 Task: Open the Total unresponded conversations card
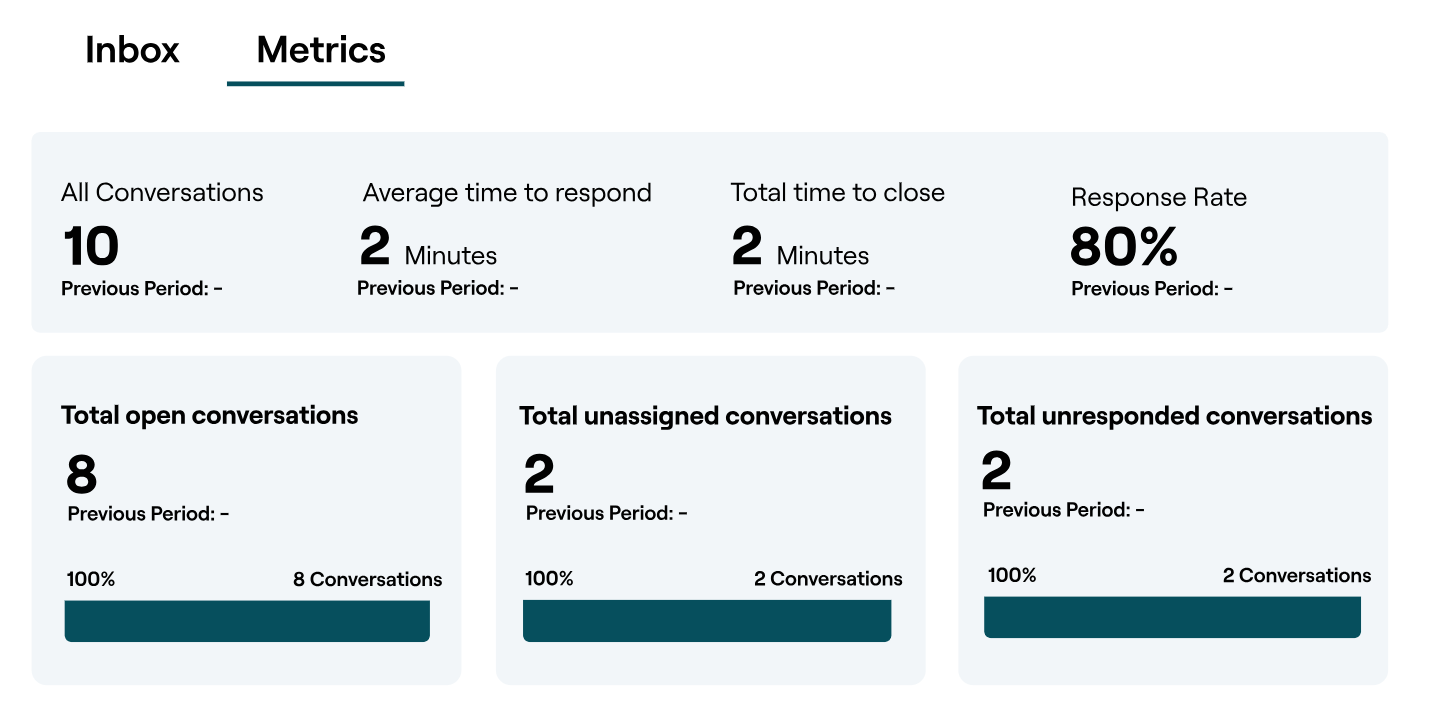click(x=1174, y=415)
